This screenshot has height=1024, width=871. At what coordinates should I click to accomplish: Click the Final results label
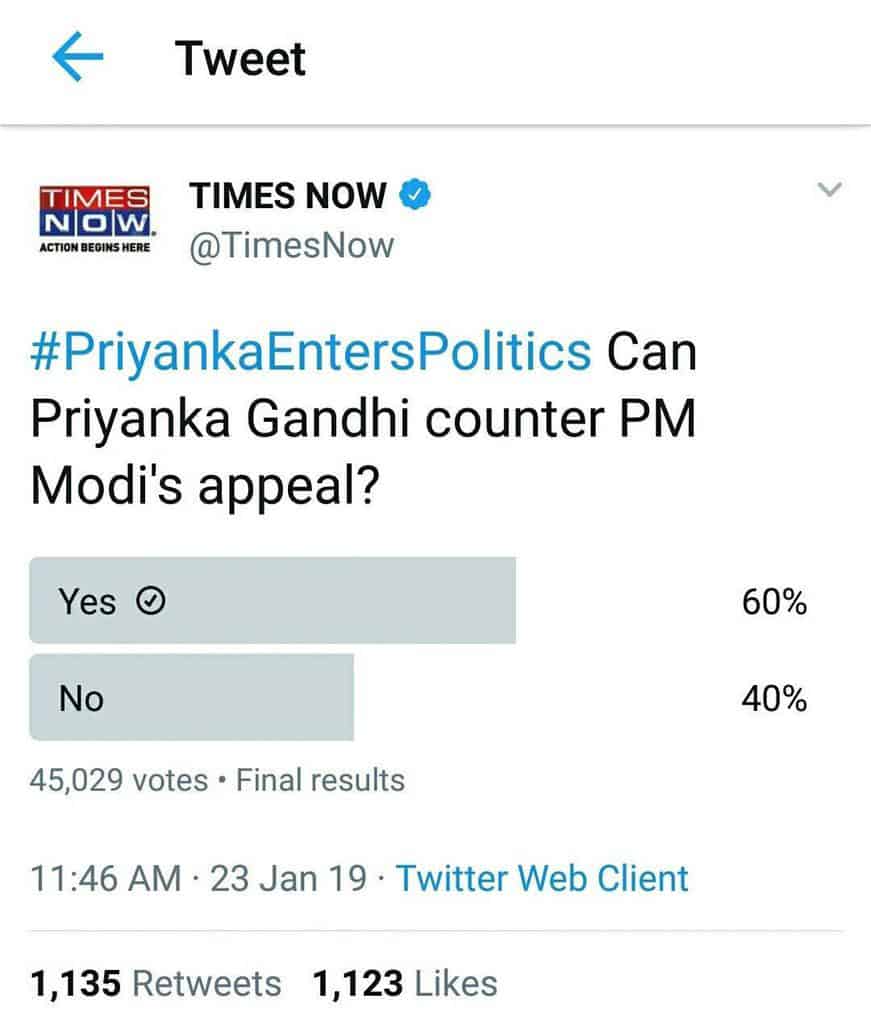(320, 779)
